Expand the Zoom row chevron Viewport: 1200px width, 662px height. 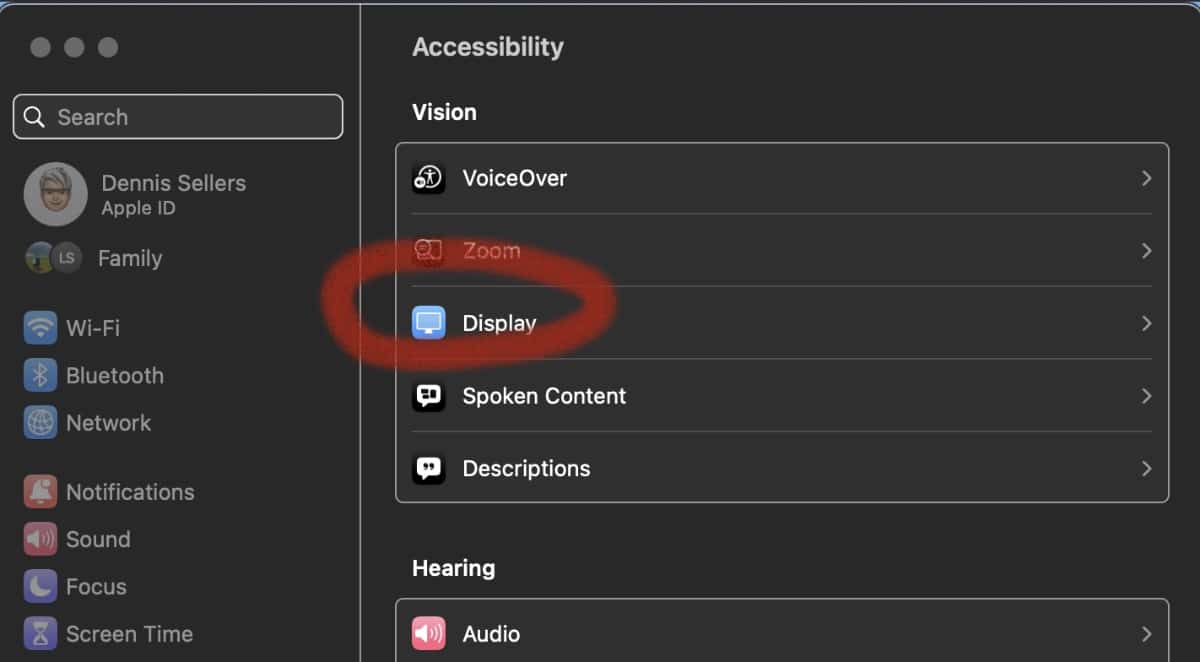click(x=1146, y=250)
